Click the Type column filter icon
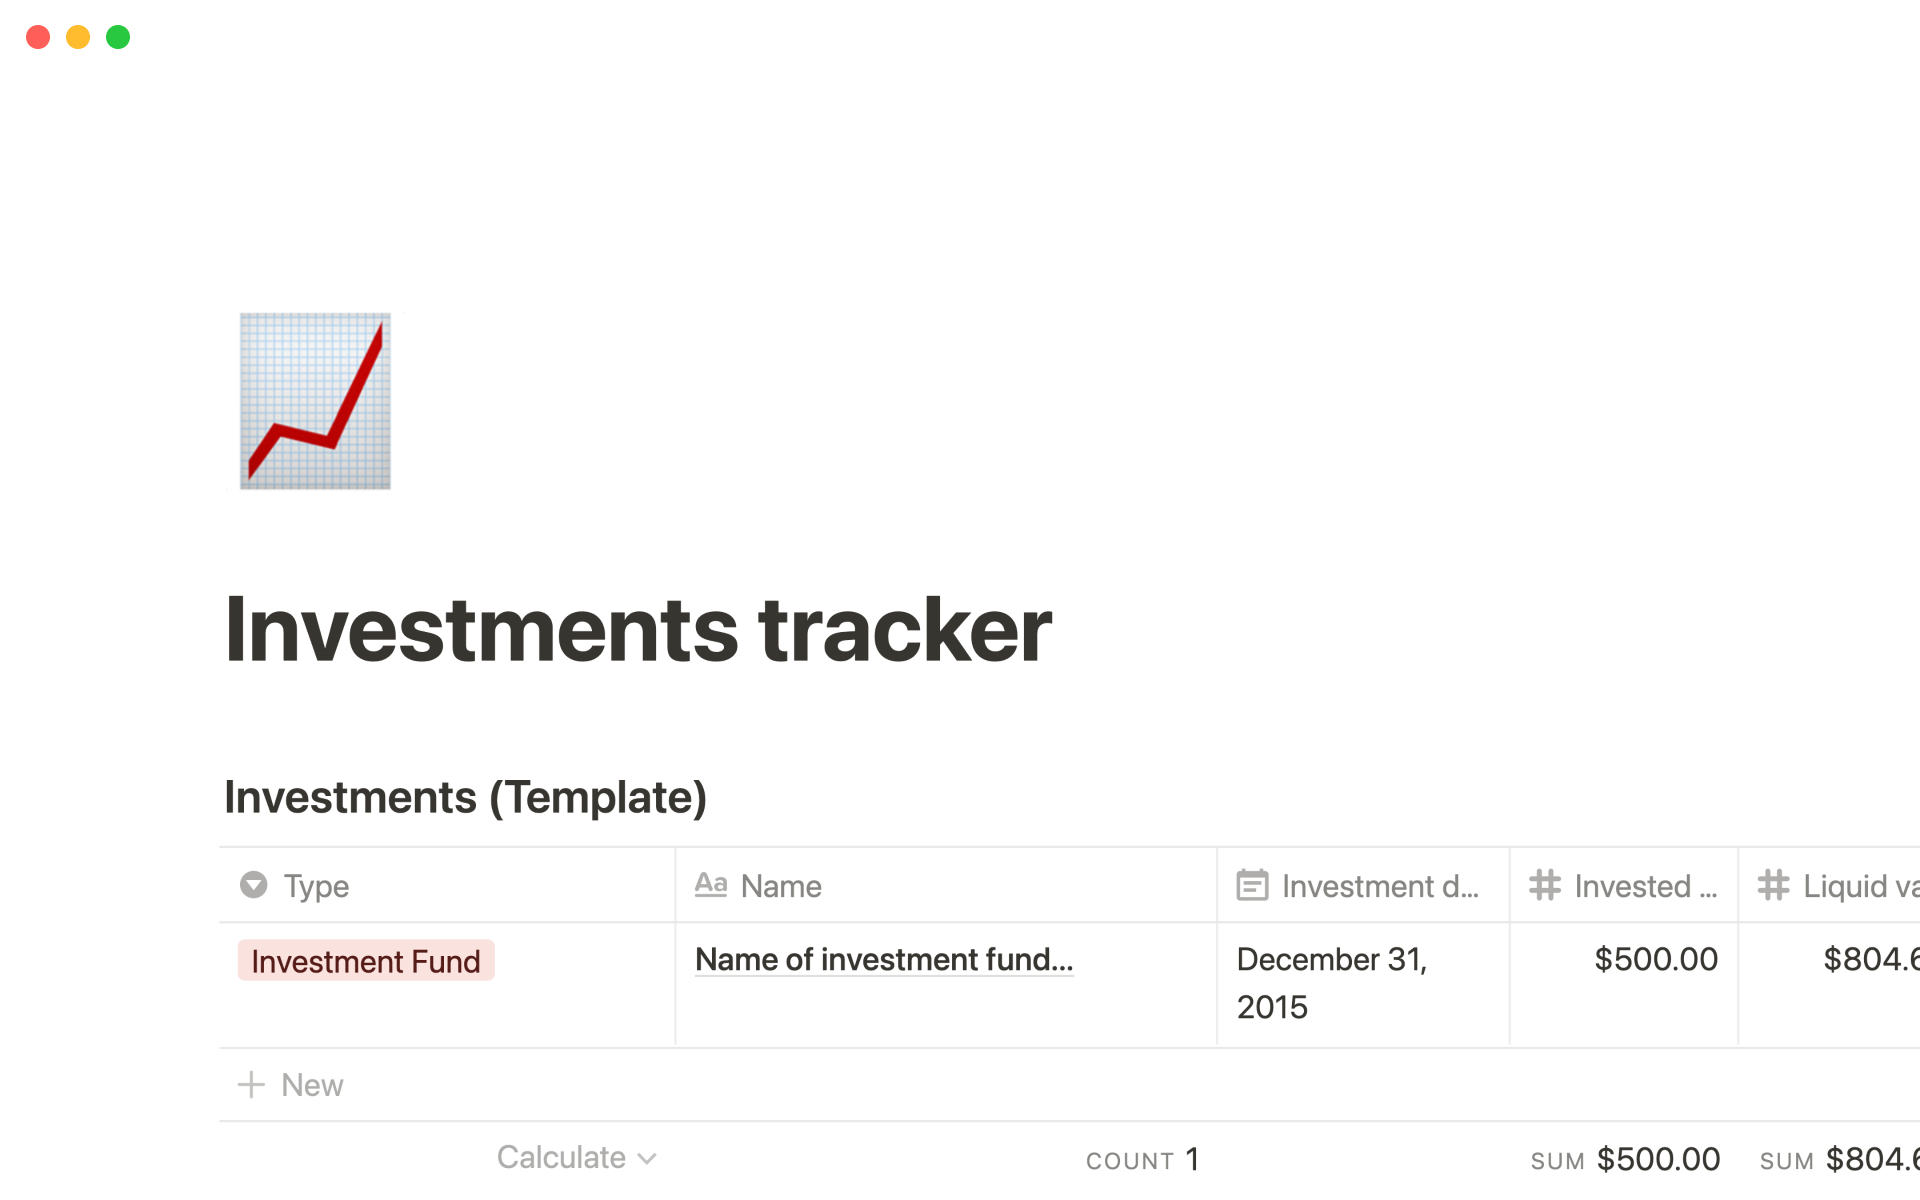Image resolution: width=1920 pixels, height=1200 pixels. (253, 885)
